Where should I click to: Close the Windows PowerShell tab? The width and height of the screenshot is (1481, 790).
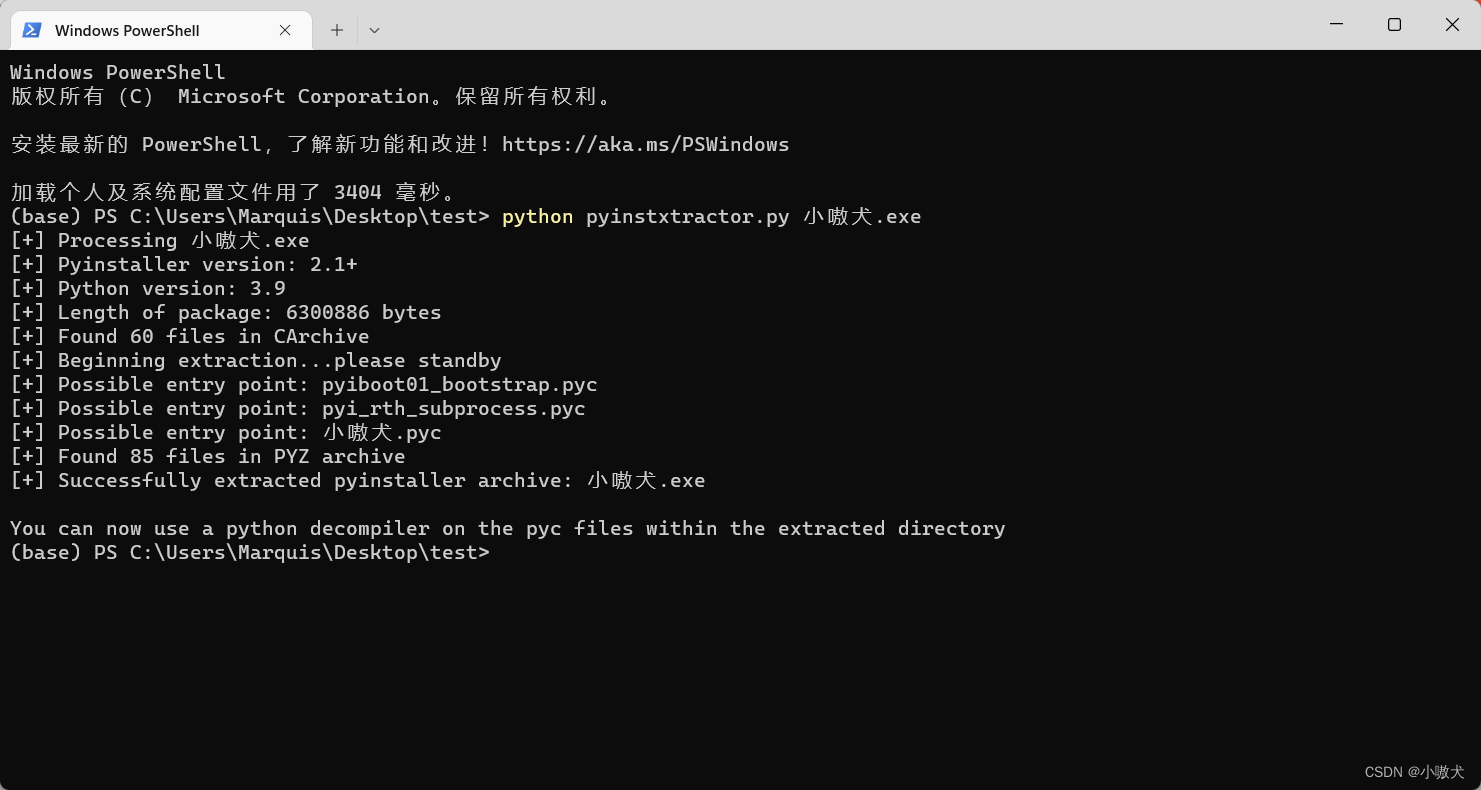(x=284, y=30)
